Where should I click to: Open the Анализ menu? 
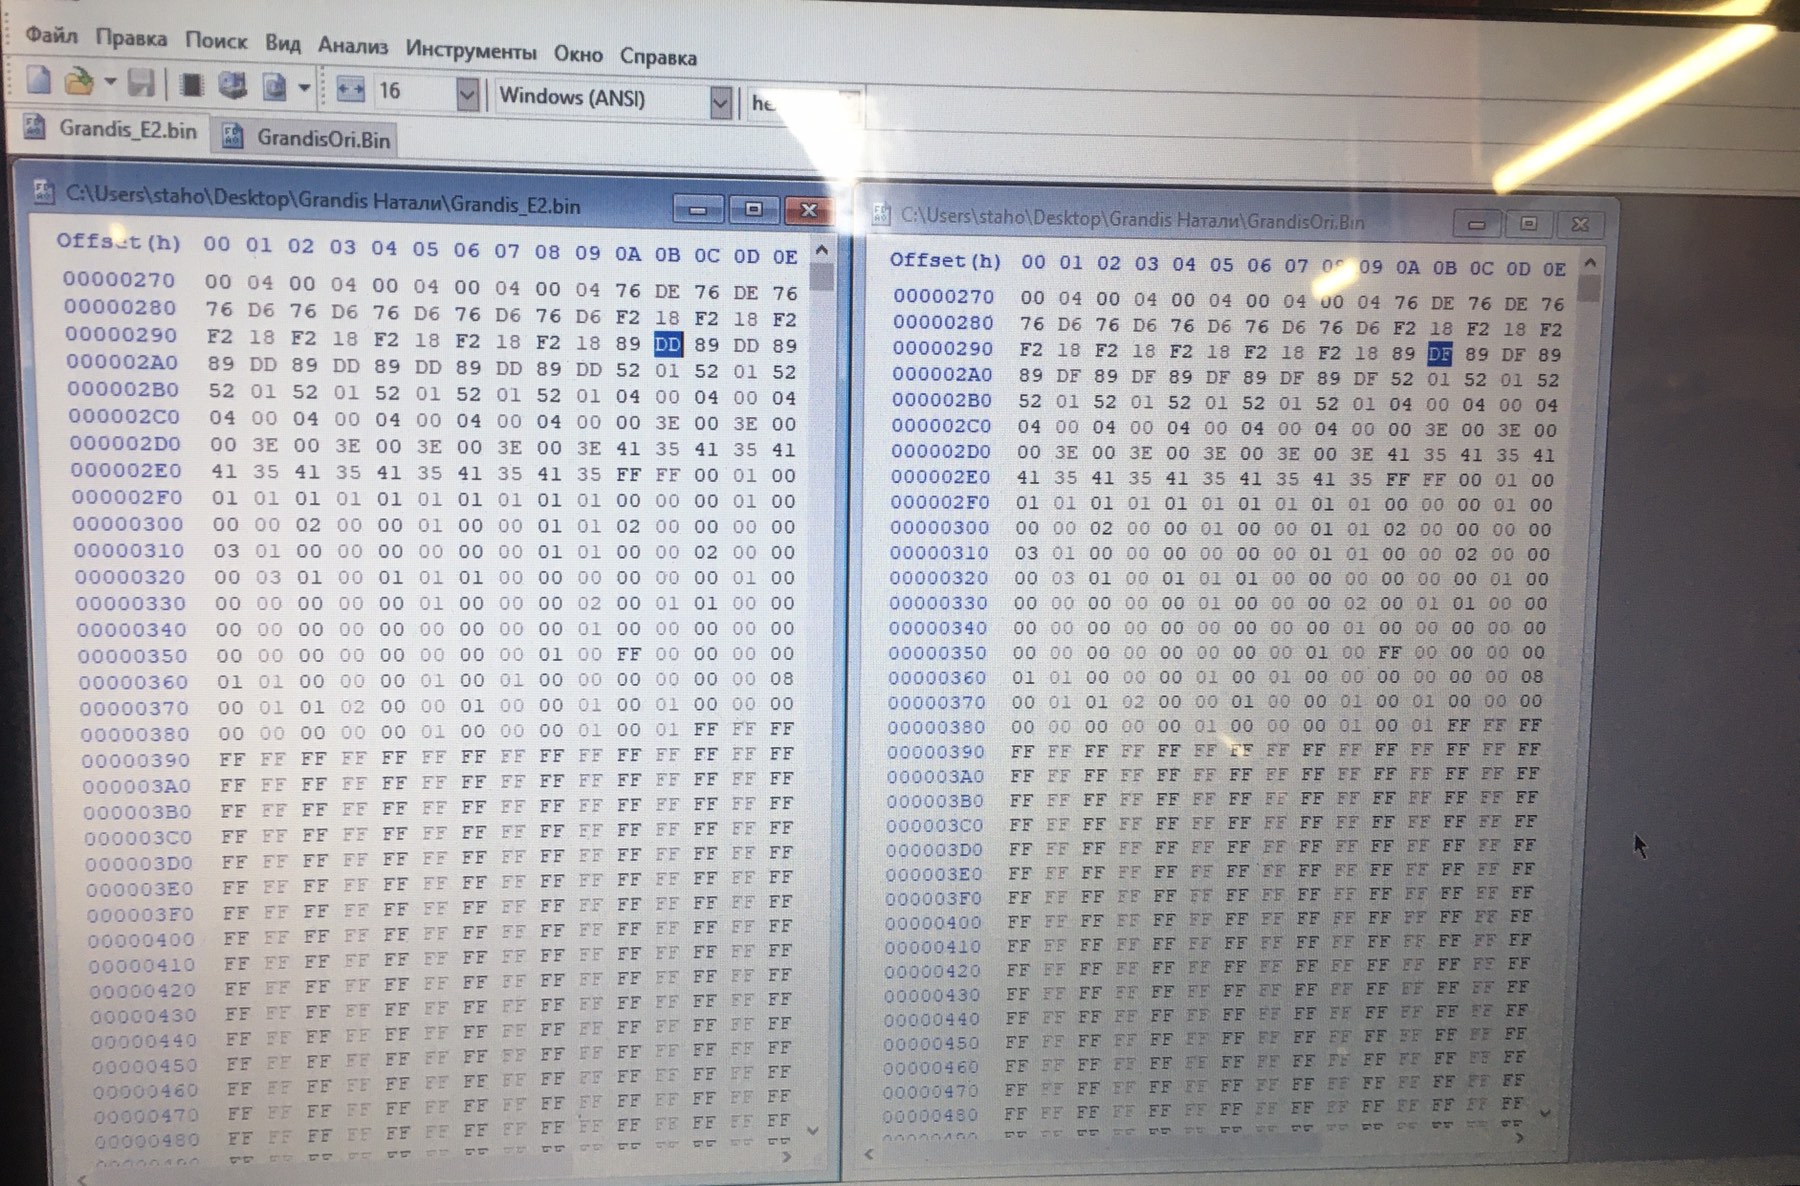(352, 46)
